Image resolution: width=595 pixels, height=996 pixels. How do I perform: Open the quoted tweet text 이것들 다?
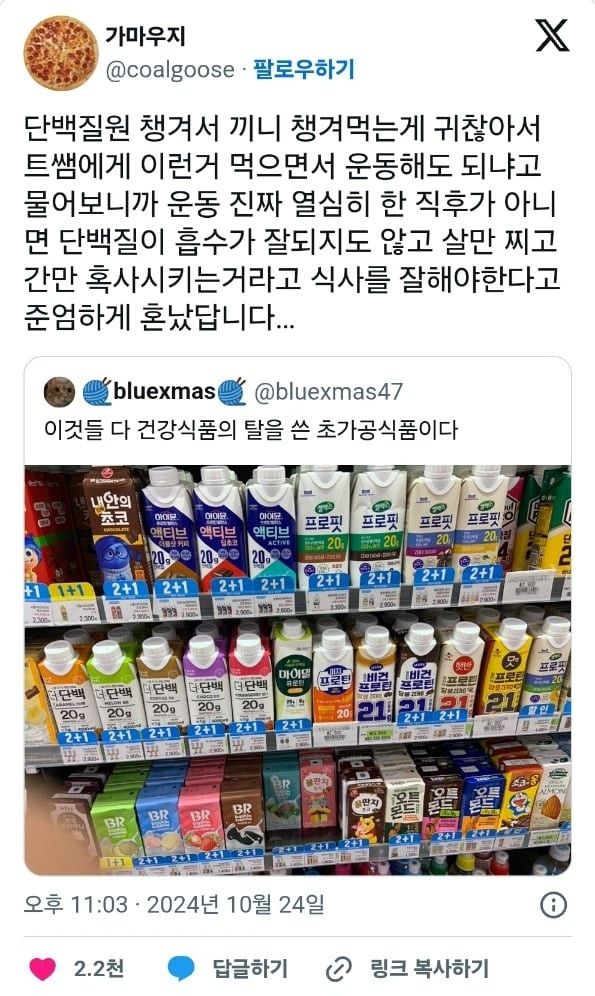(251, 430)
